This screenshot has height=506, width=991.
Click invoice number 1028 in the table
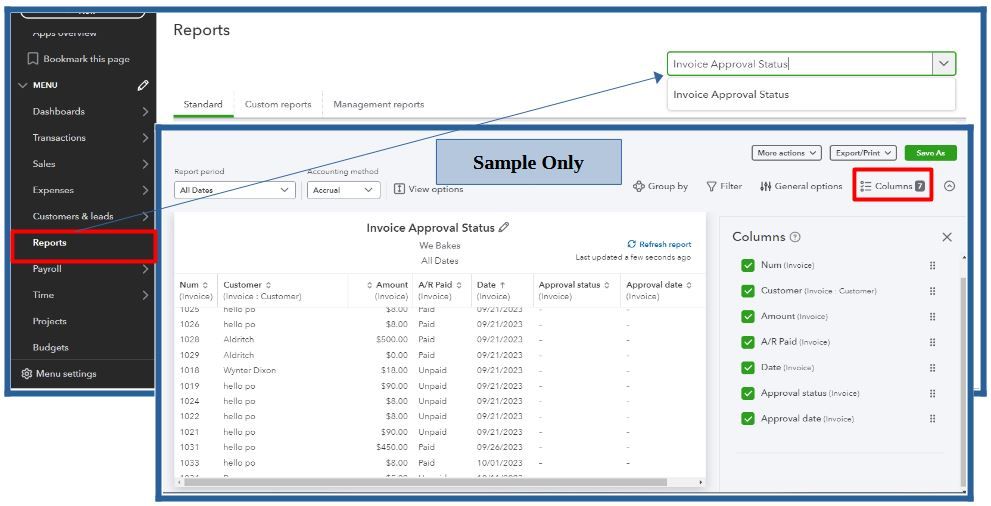(190, 340)
